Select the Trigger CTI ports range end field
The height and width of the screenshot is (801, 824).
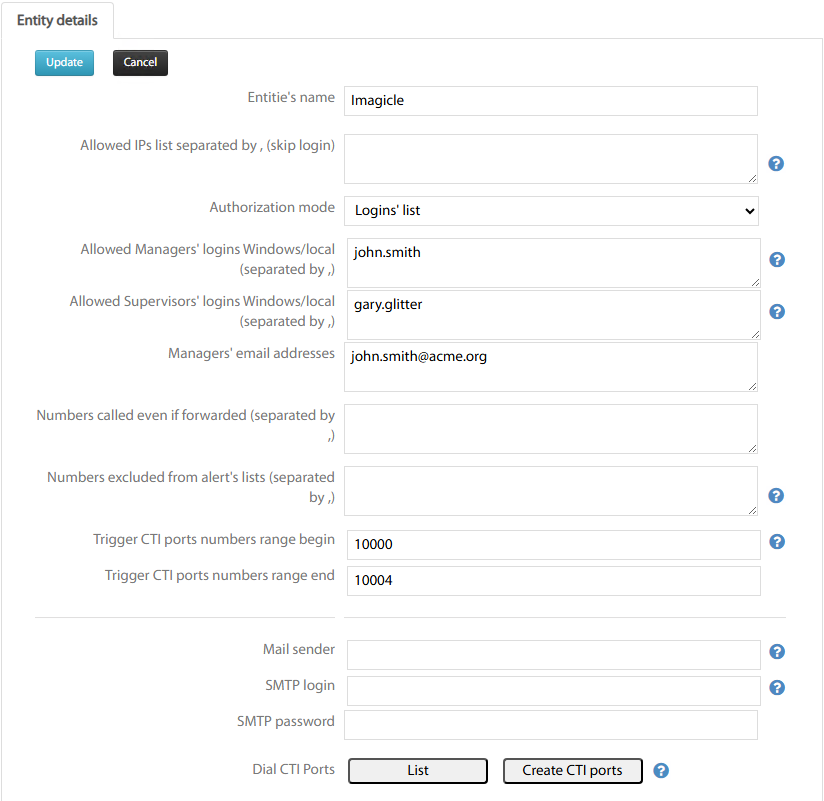tap(553, 581)
